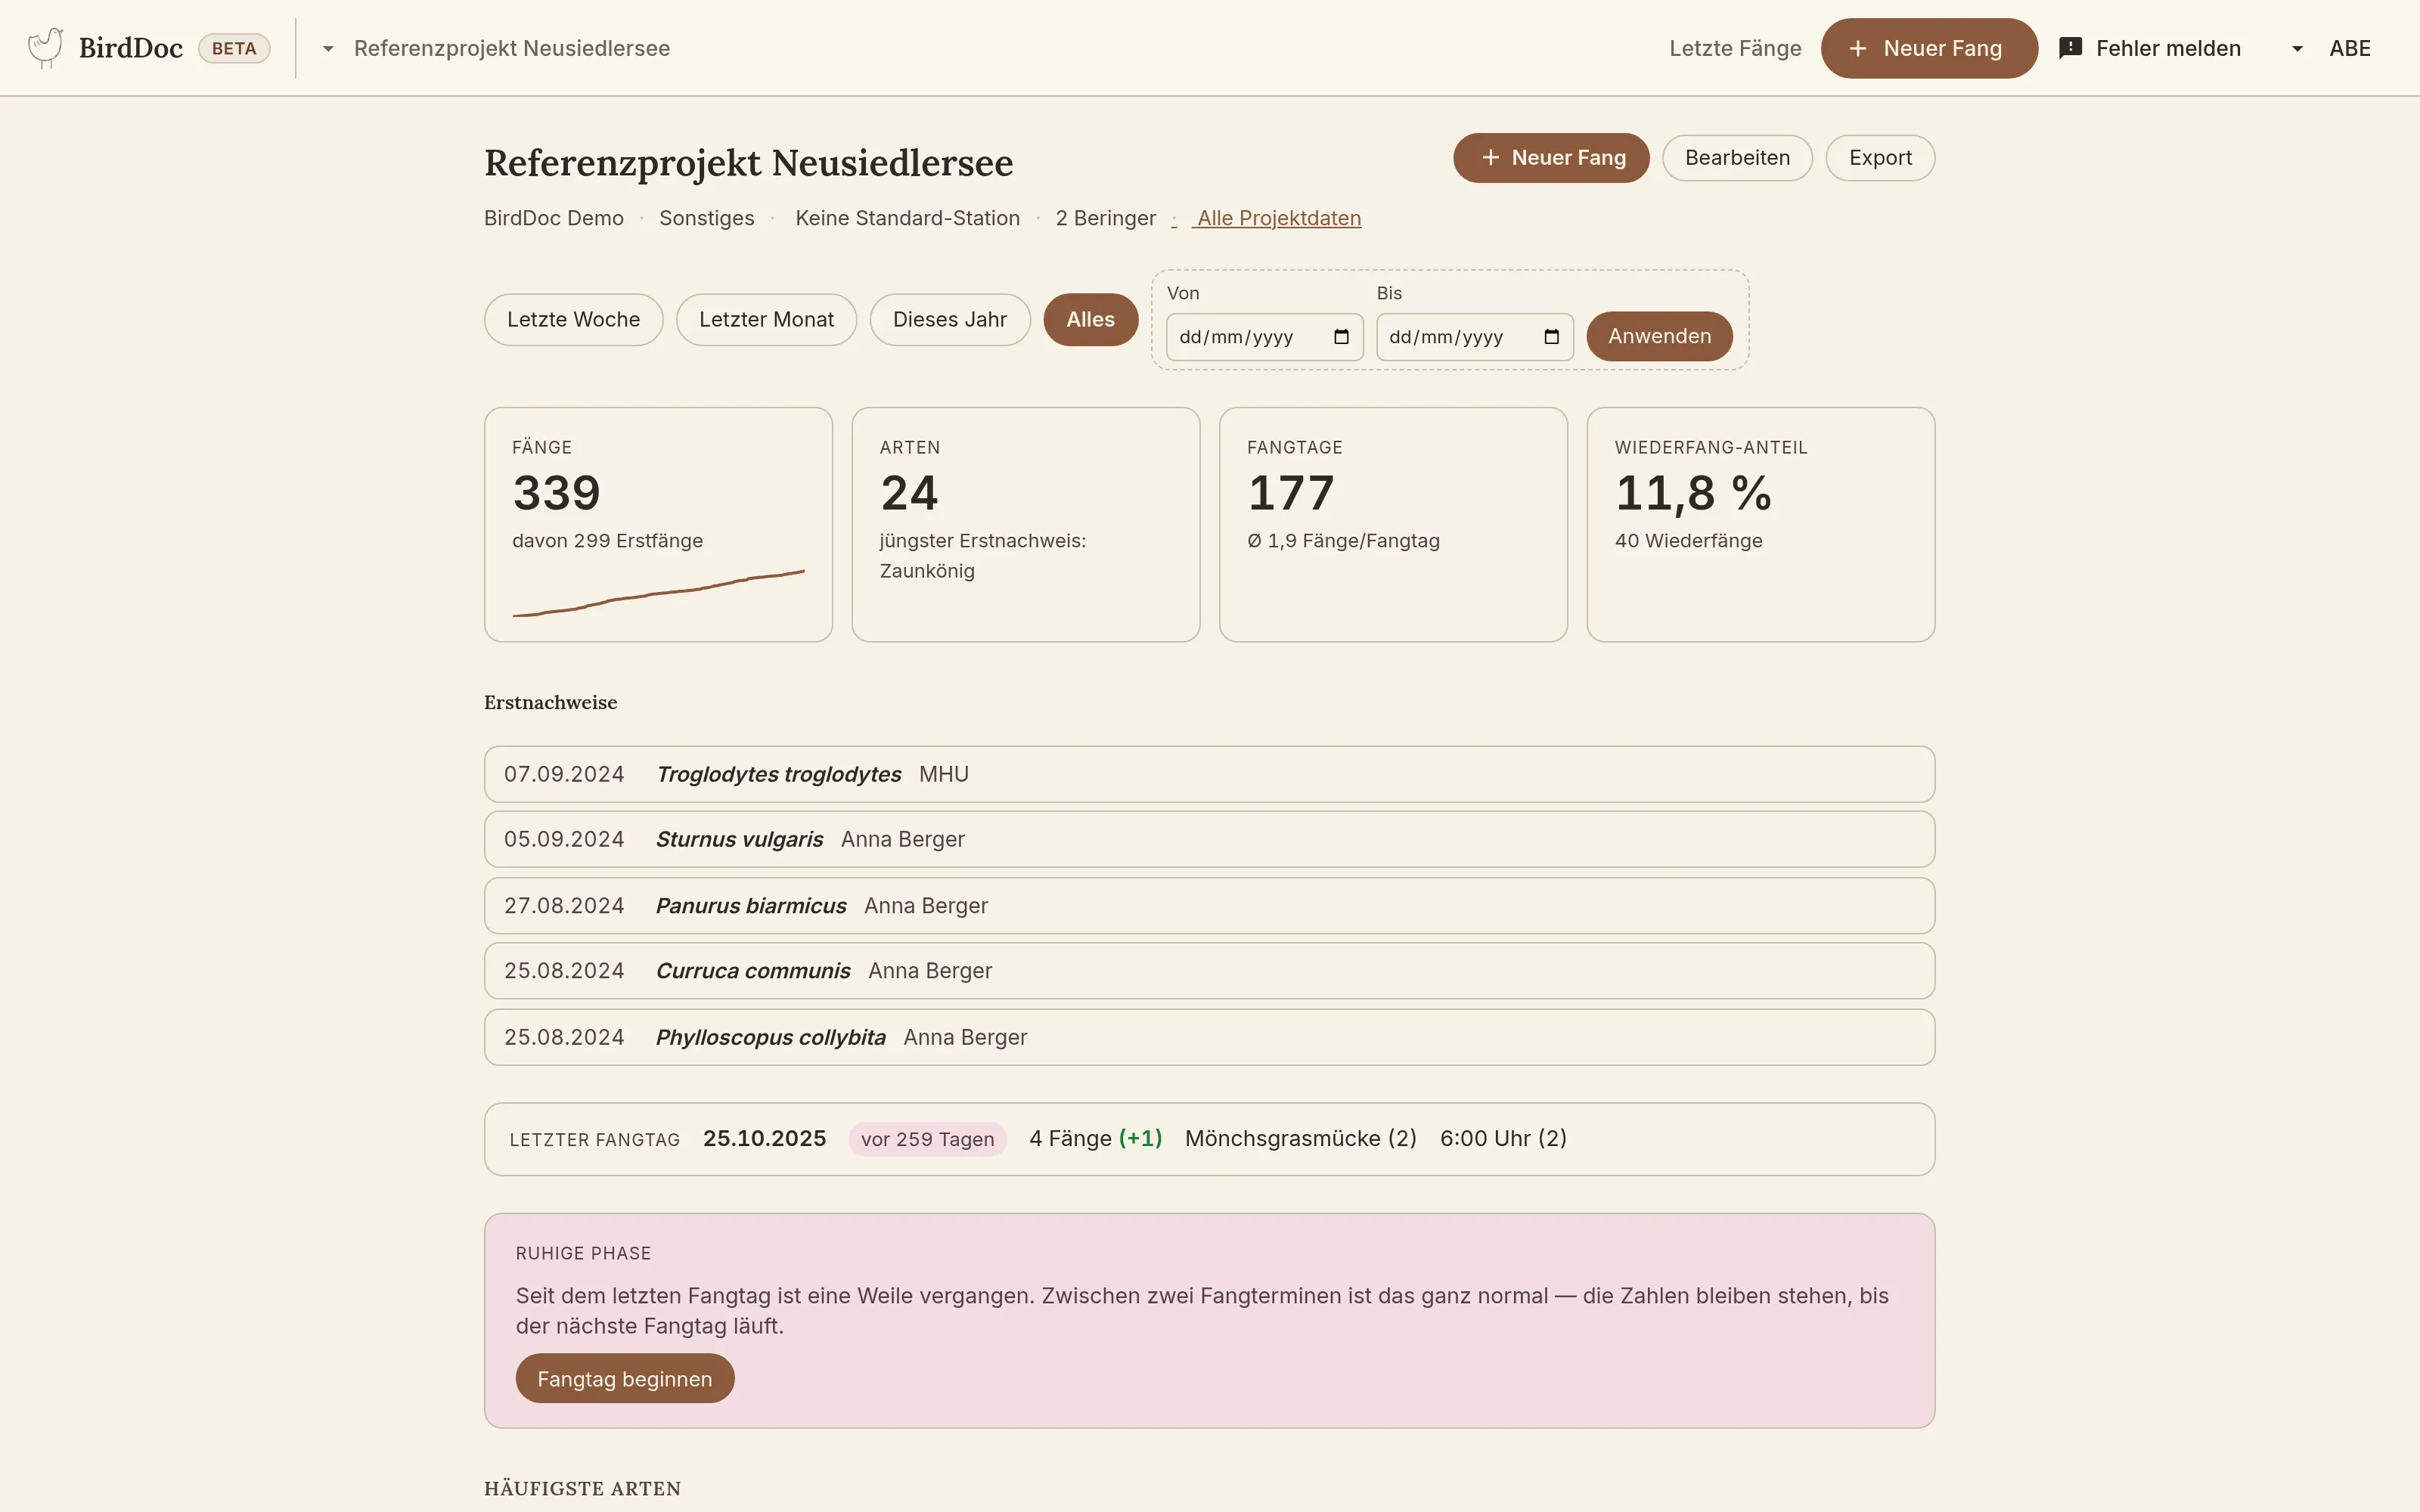Click the Fangtage 177 statistics card
2420x1512 pixels.
point(1393,524)
